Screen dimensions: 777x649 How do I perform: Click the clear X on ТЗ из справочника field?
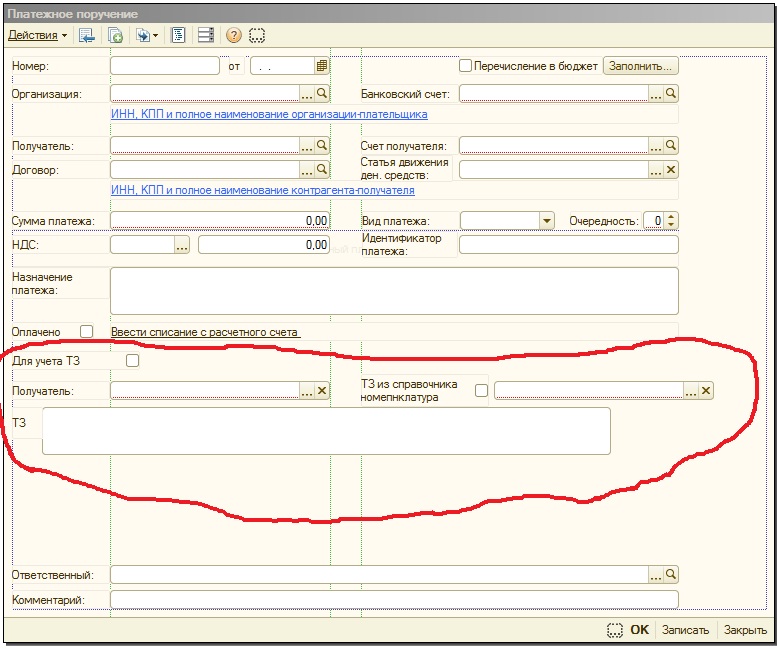706,390
